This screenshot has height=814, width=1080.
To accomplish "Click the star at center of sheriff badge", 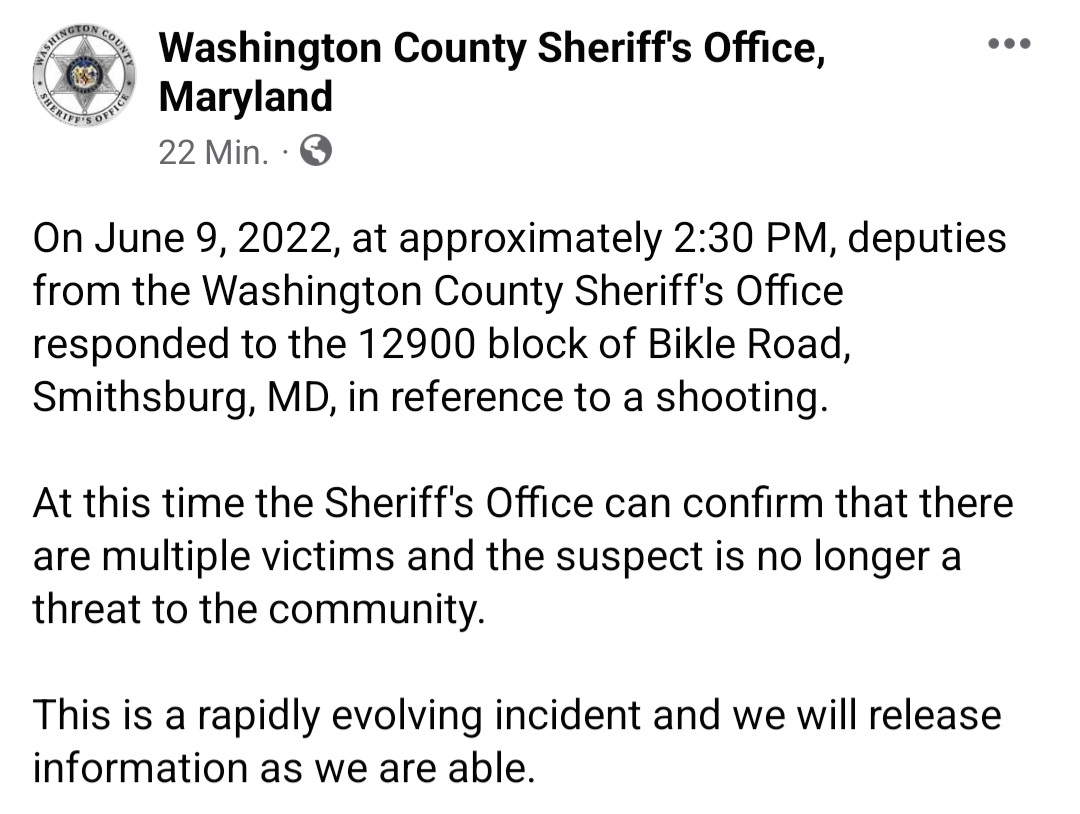I will [85, 75].
